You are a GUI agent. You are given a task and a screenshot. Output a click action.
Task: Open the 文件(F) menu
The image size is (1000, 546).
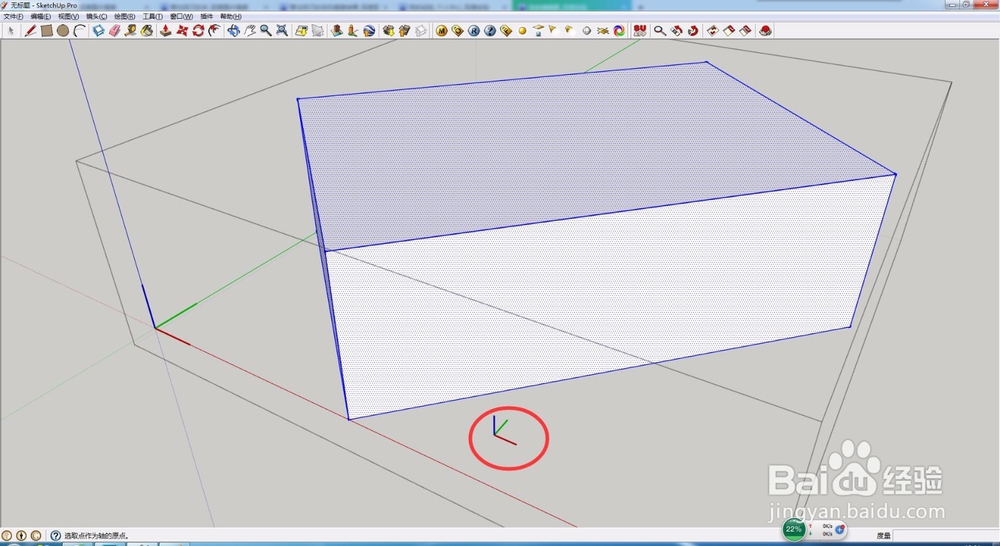tap(13, 17)
